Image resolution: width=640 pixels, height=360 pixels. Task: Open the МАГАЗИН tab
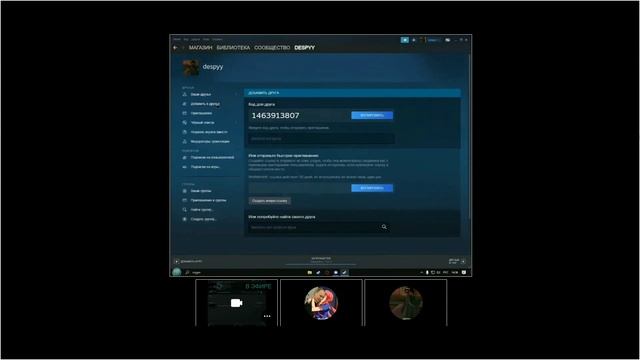coord(200,48)
